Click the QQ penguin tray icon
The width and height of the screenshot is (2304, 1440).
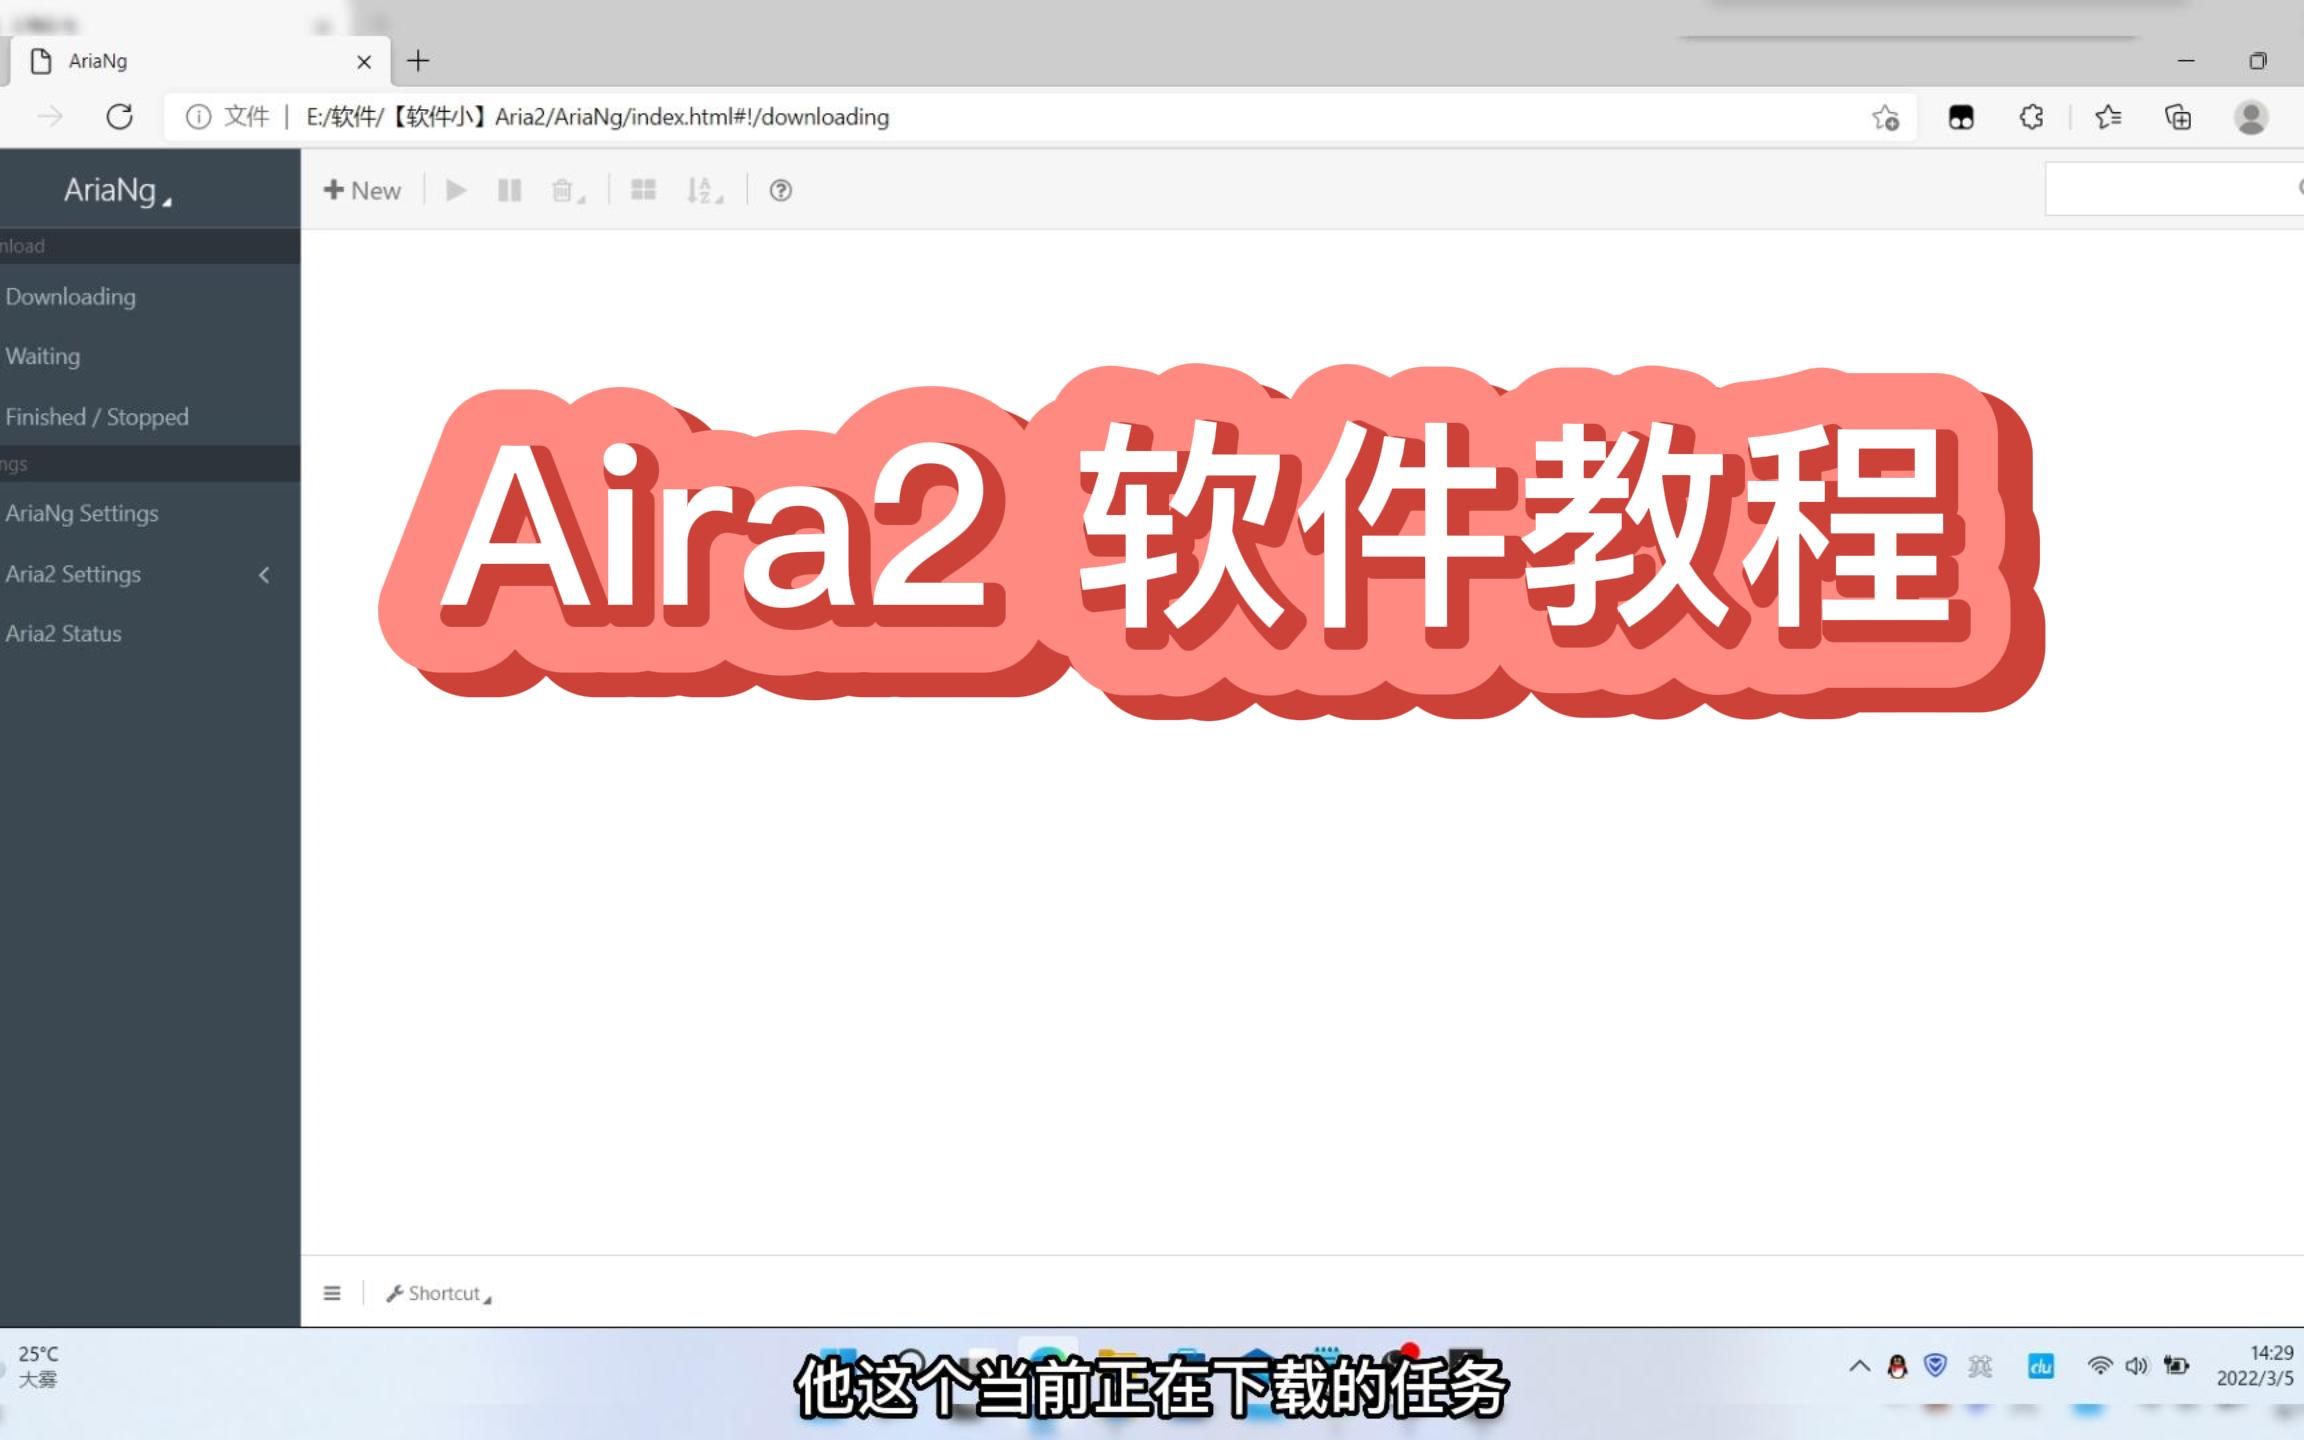point(1897,1365)
